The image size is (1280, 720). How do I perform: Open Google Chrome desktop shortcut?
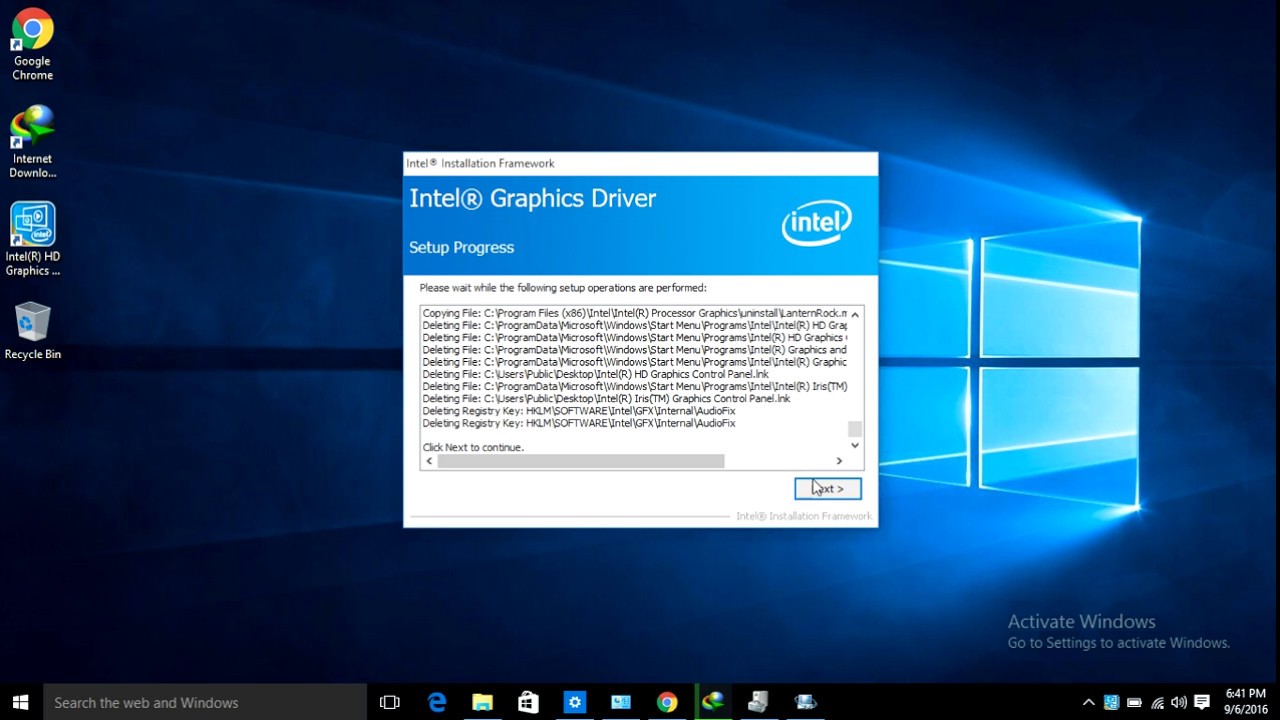(x=32, y=45)
